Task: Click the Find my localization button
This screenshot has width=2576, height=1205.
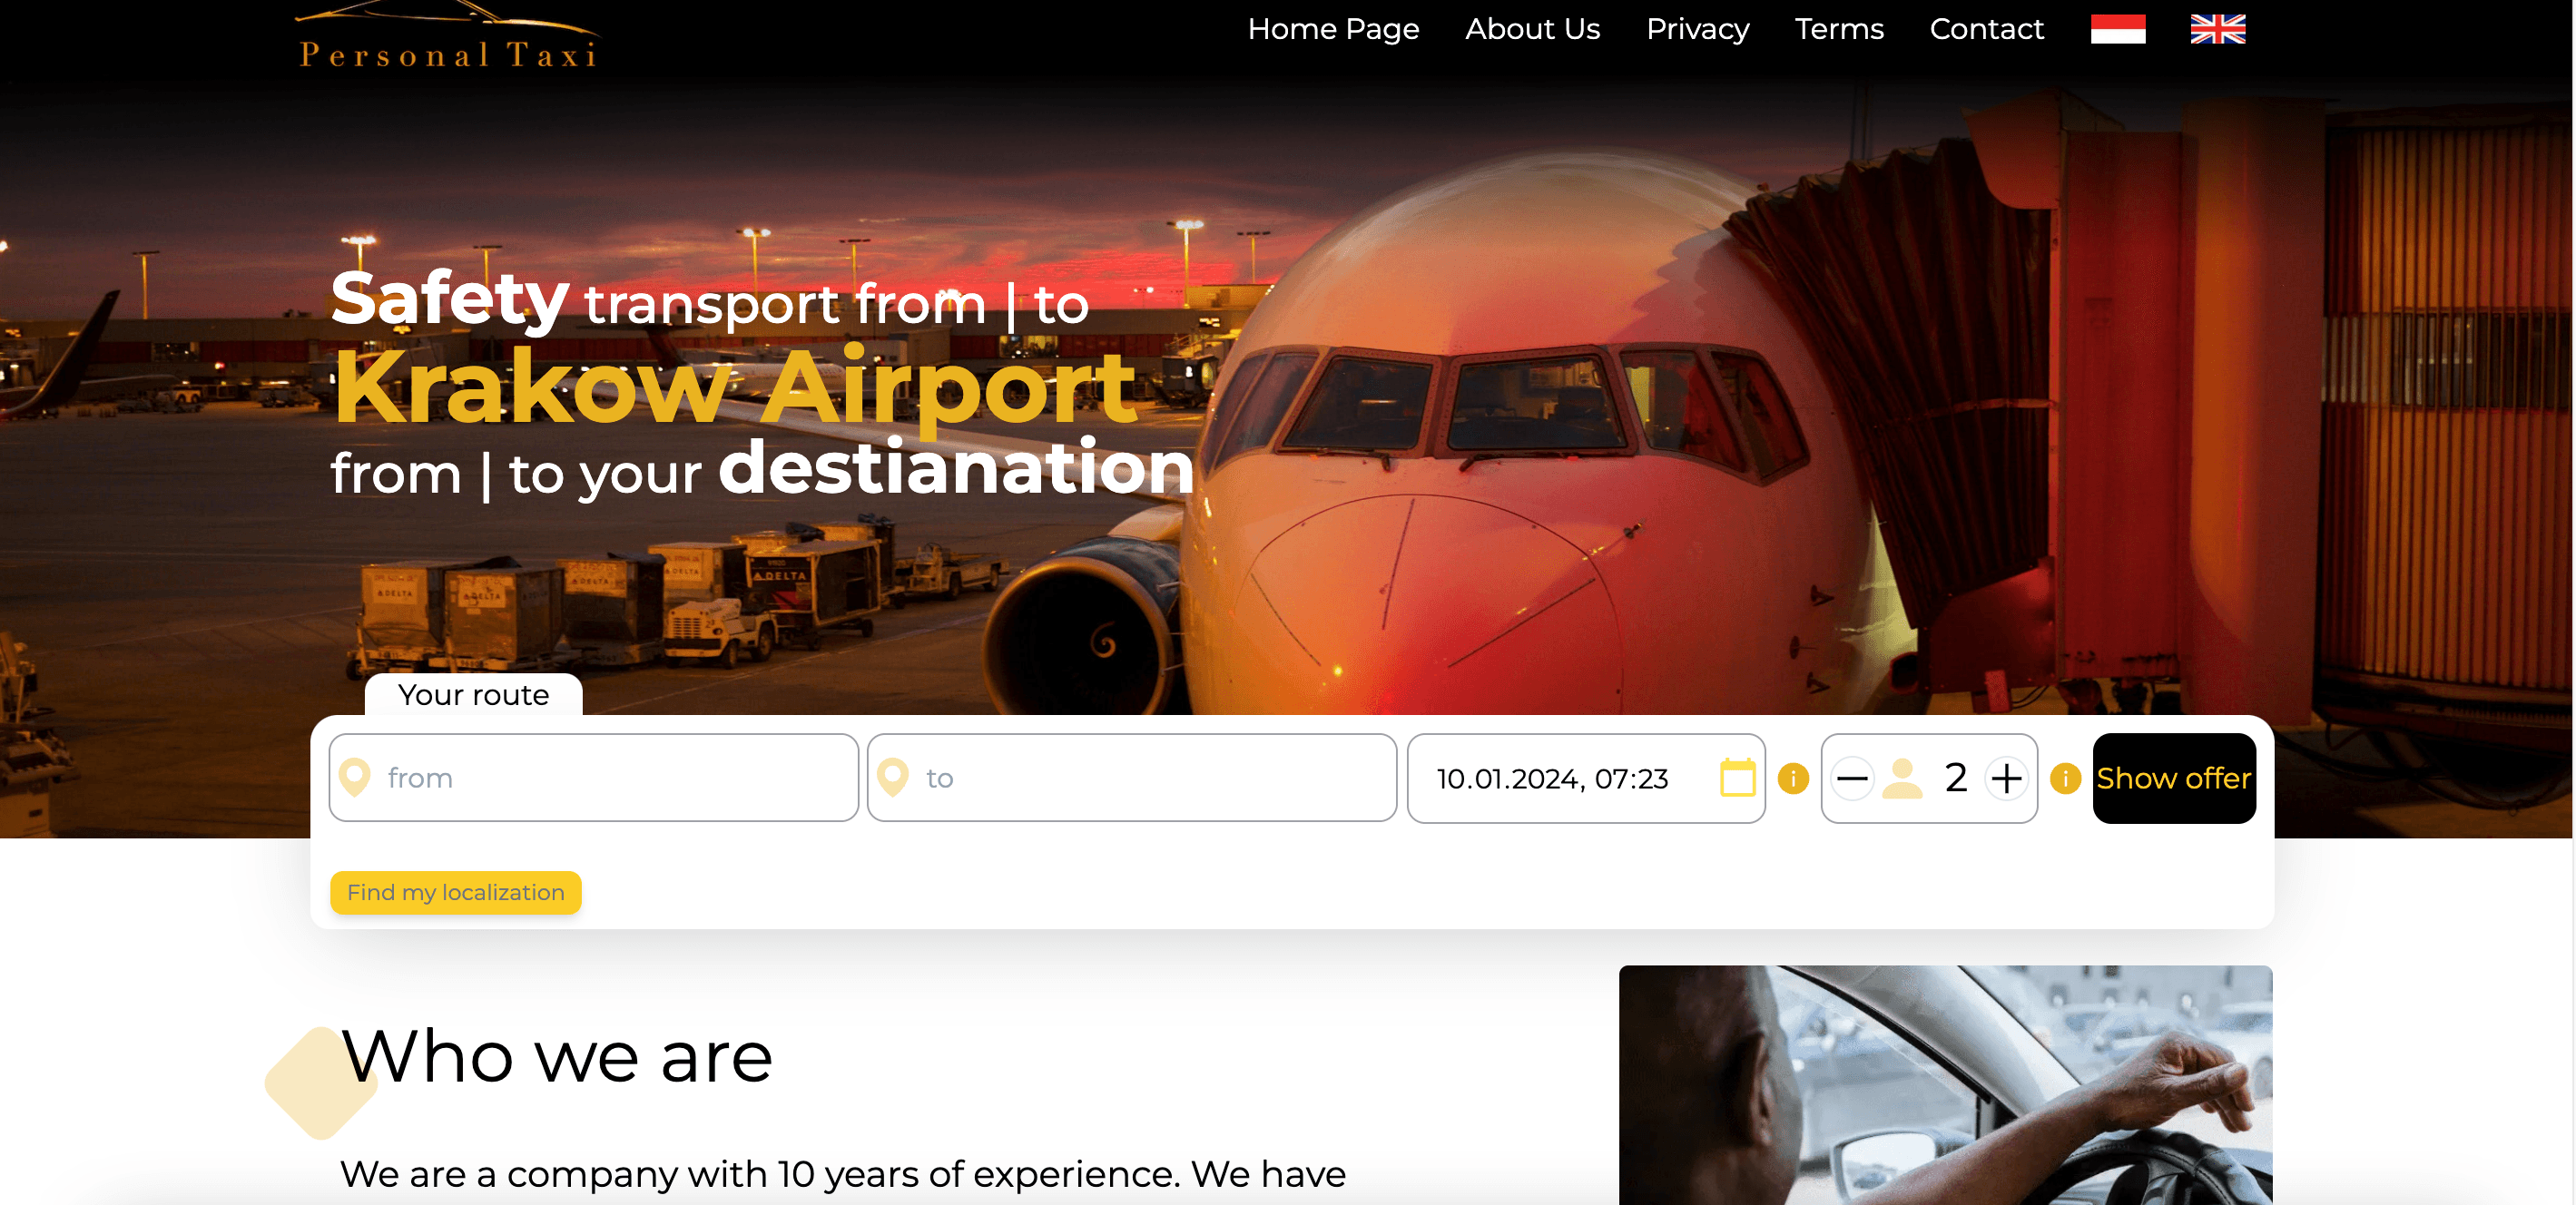Action: 455,892
